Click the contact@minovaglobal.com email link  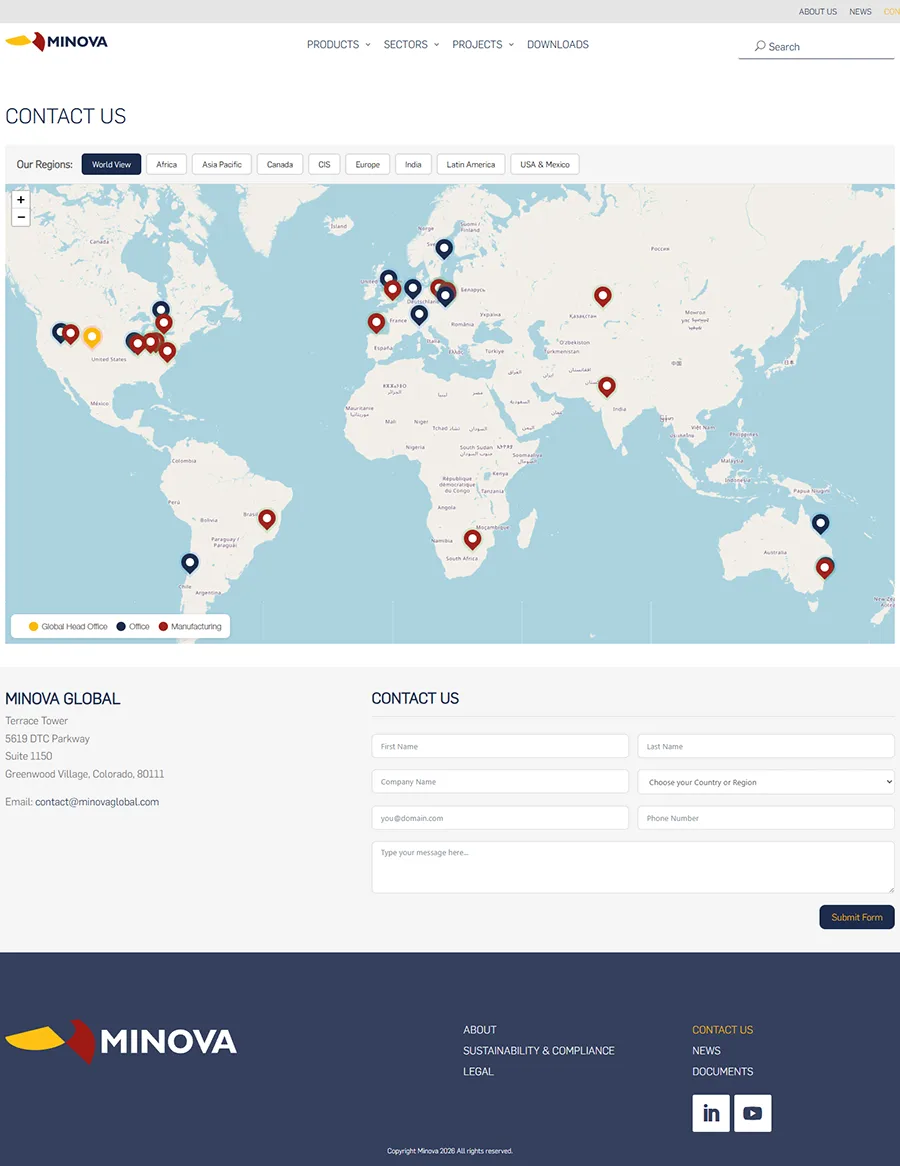tap(97, 802)
